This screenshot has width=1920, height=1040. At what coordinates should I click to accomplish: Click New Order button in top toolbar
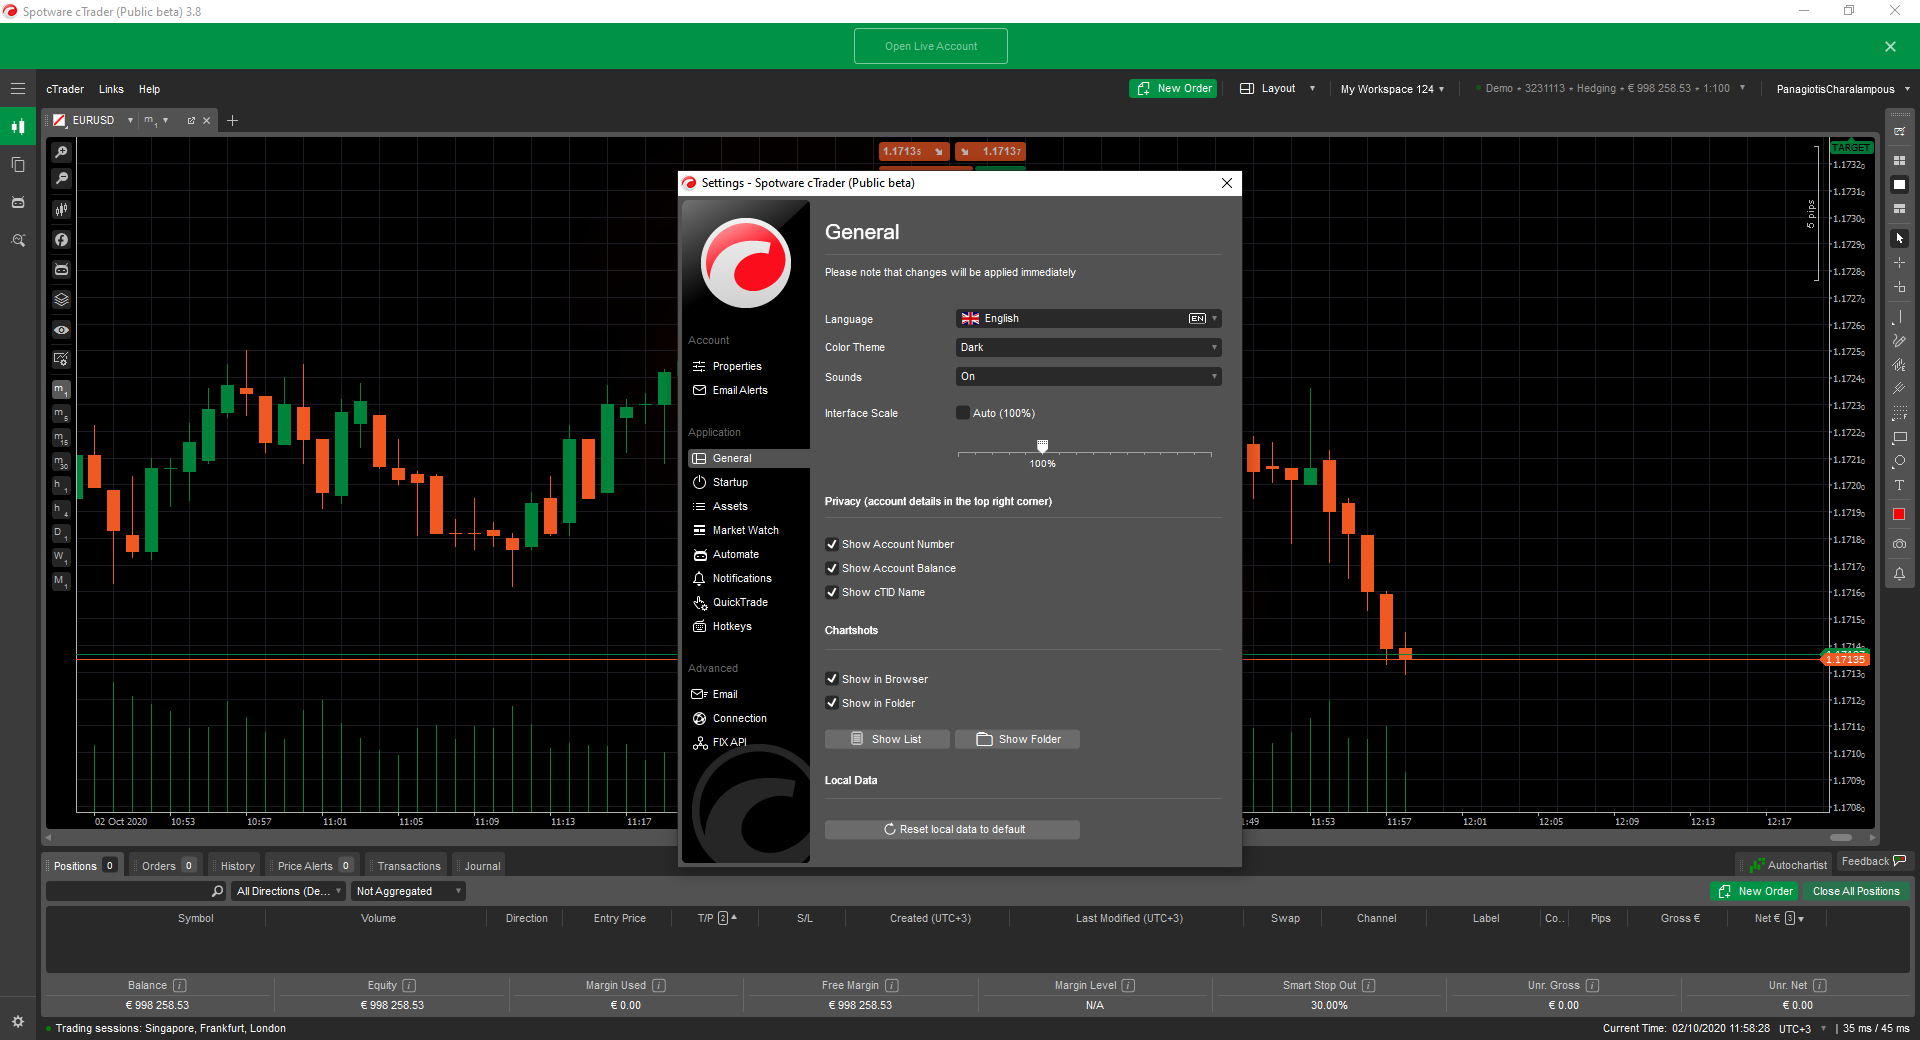(x=1174, y=89)
